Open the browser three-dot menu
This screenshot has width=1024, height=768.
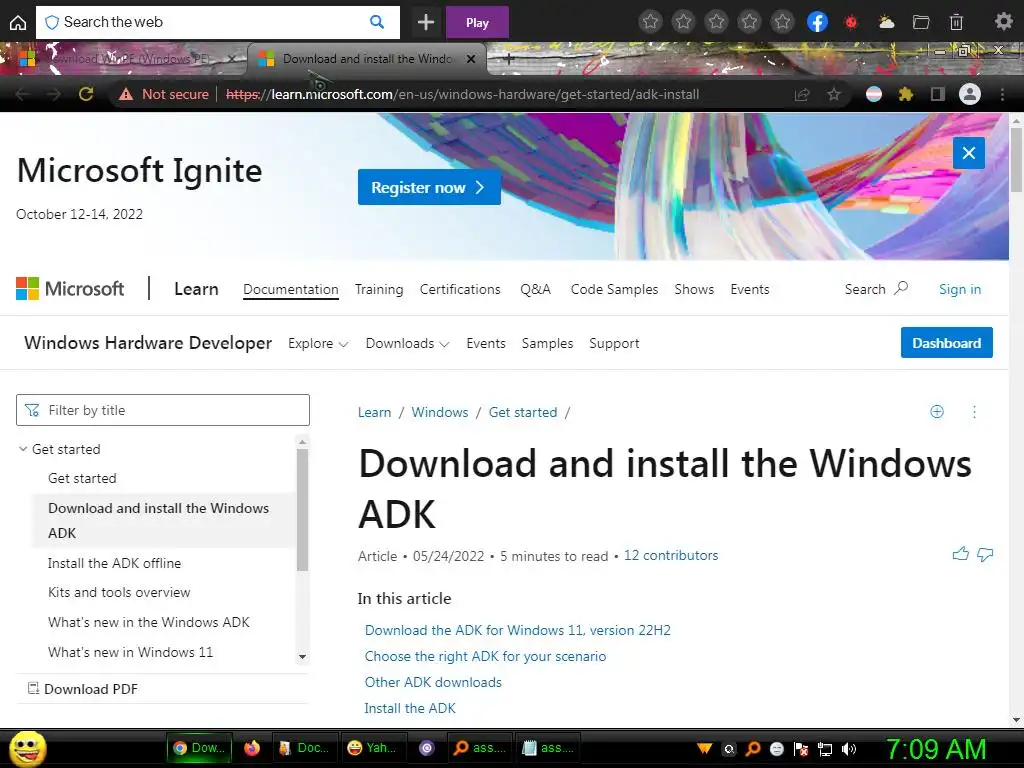[1002, 95]
